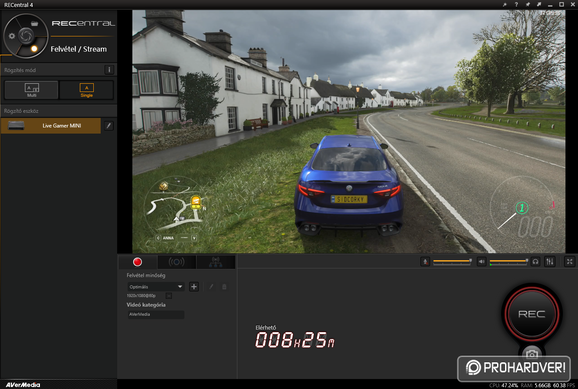The height and width of the screenshot is (389, 578).
Task: Click the game preview video area
Action: (x=348, y=131)
